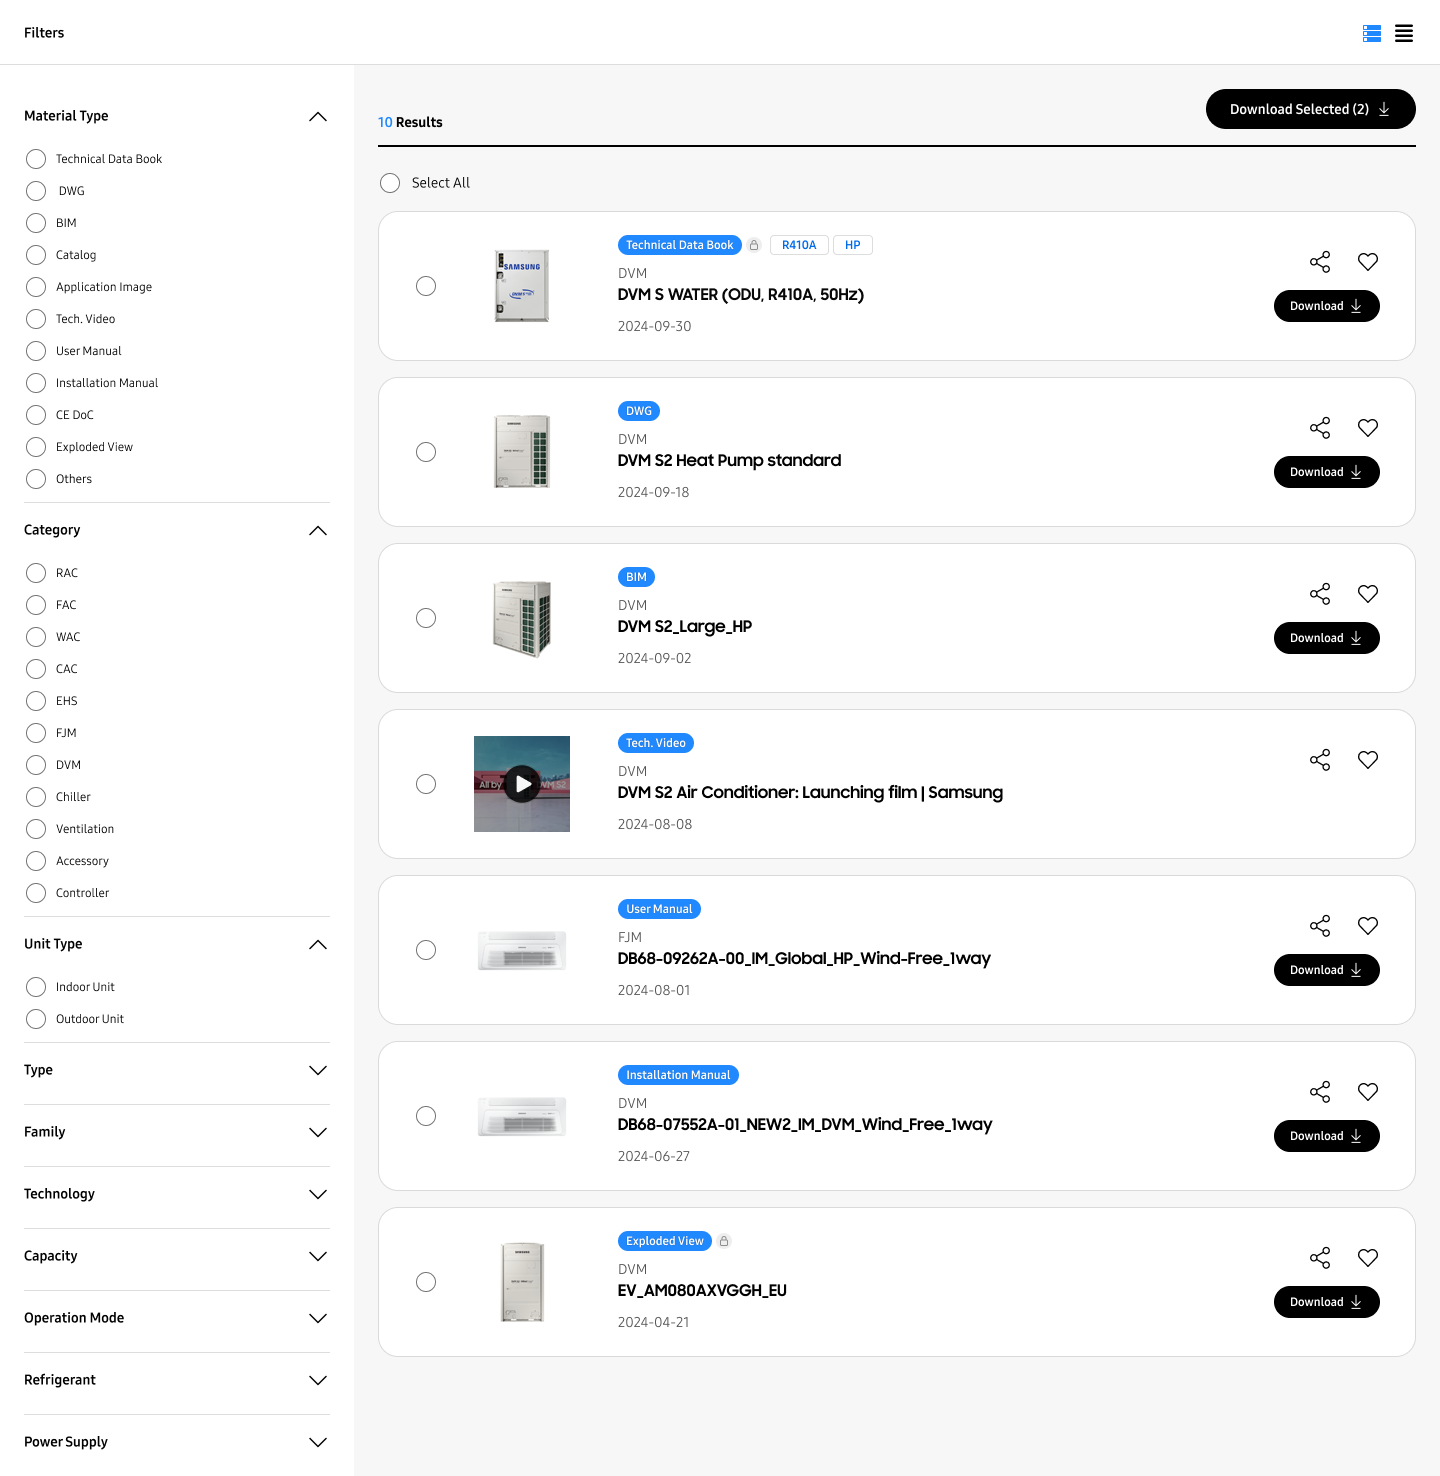Share DVM S2 Heat Pump standard

(x=1320, y=428)
